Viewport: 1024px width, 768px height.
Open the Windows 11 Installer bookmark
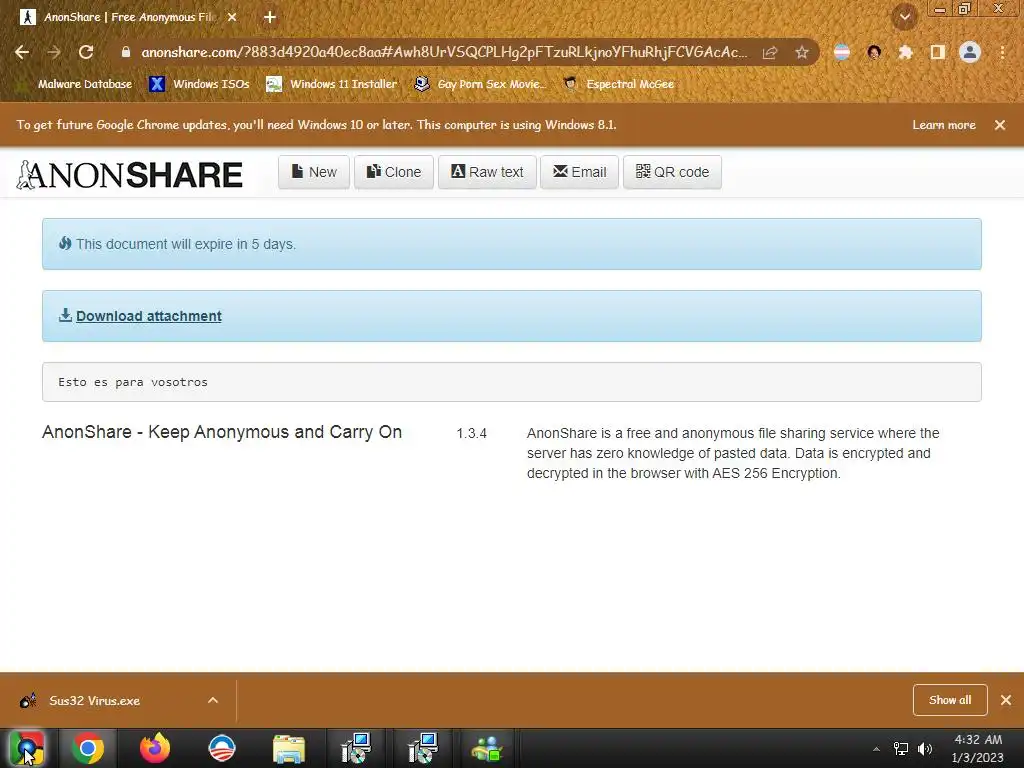332,84
